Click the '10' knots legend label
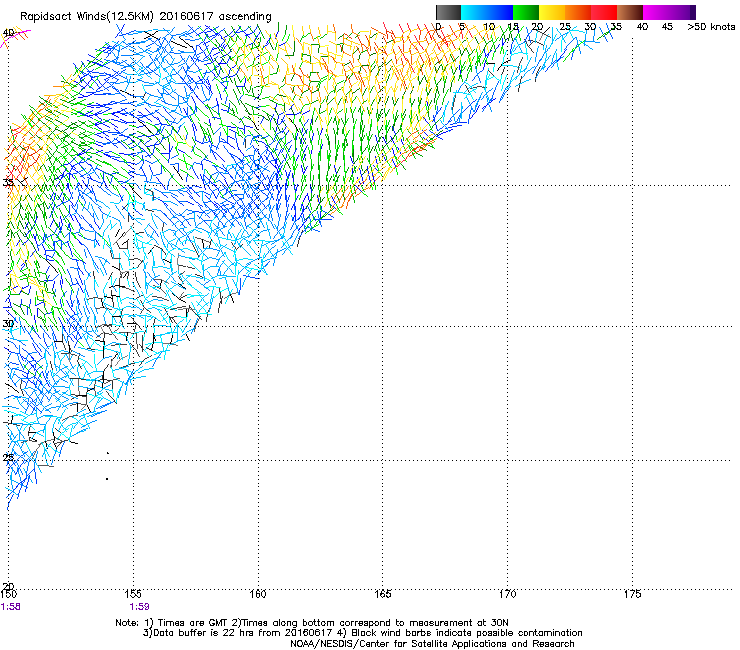Viewport: 740px width, 650px height. pyautogui.click(x=489, y=27)
